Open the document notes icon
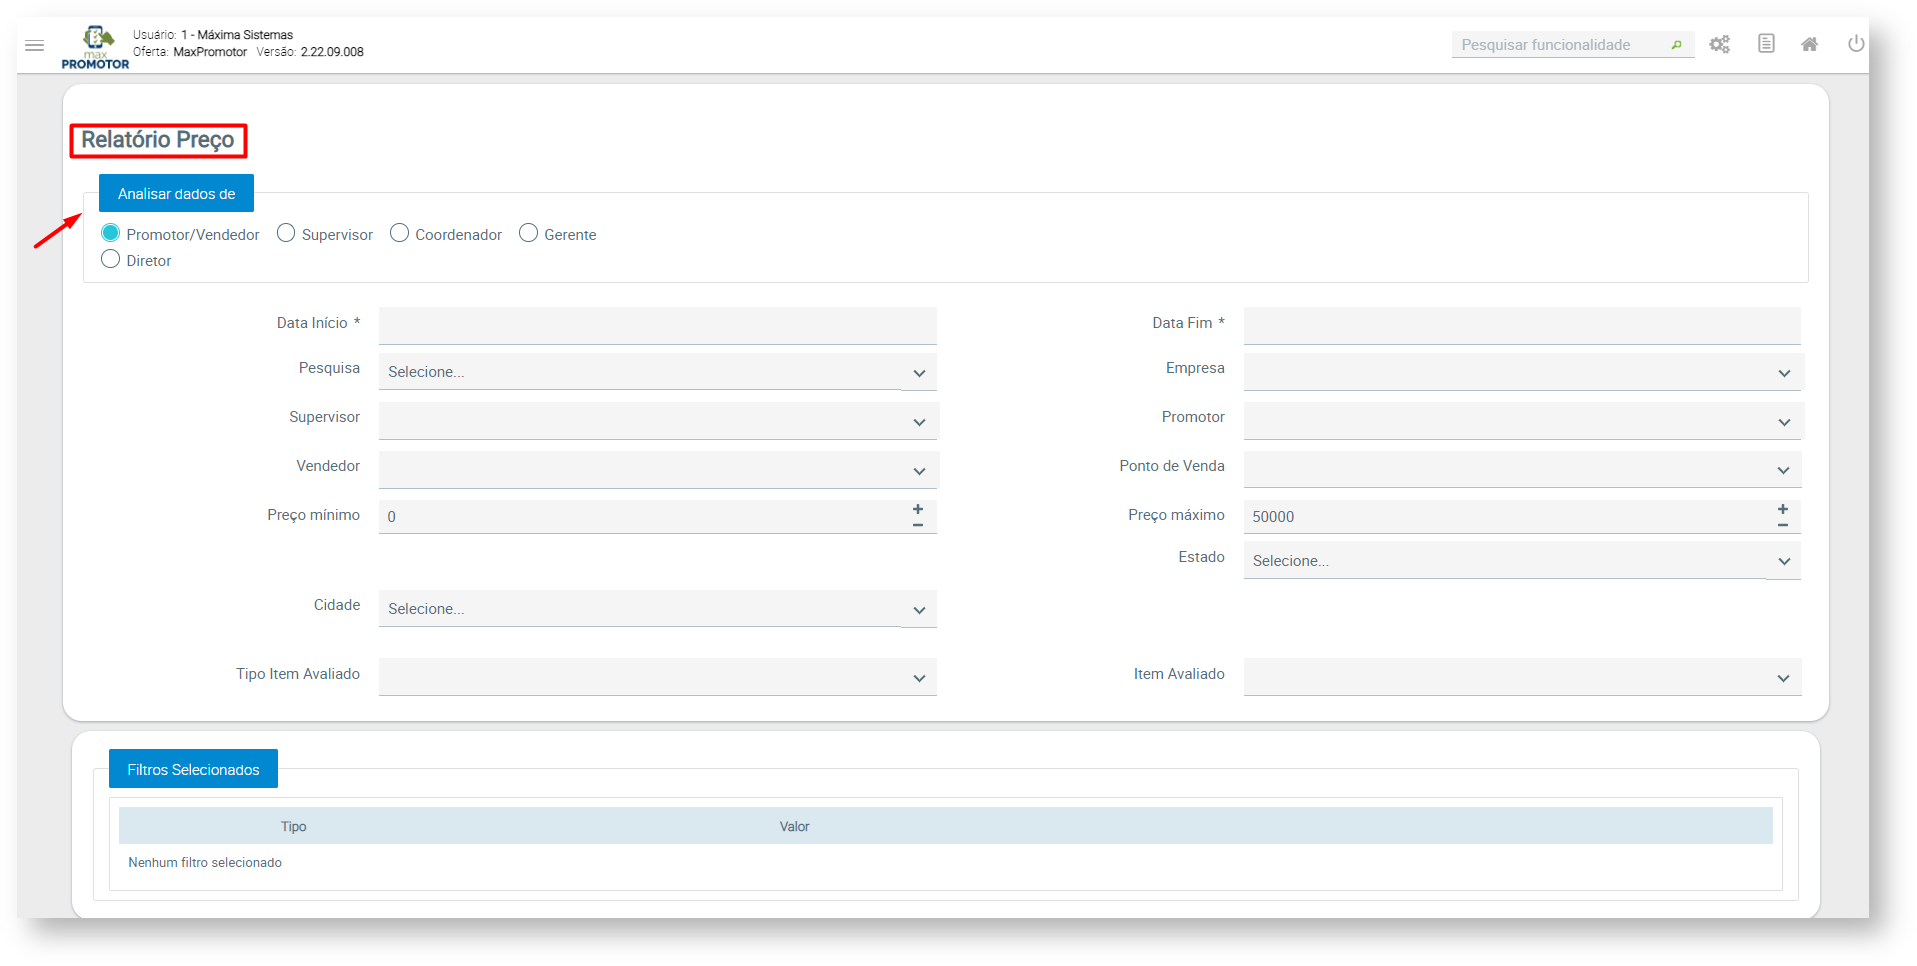1917x966 pixels. [1767, 44]
